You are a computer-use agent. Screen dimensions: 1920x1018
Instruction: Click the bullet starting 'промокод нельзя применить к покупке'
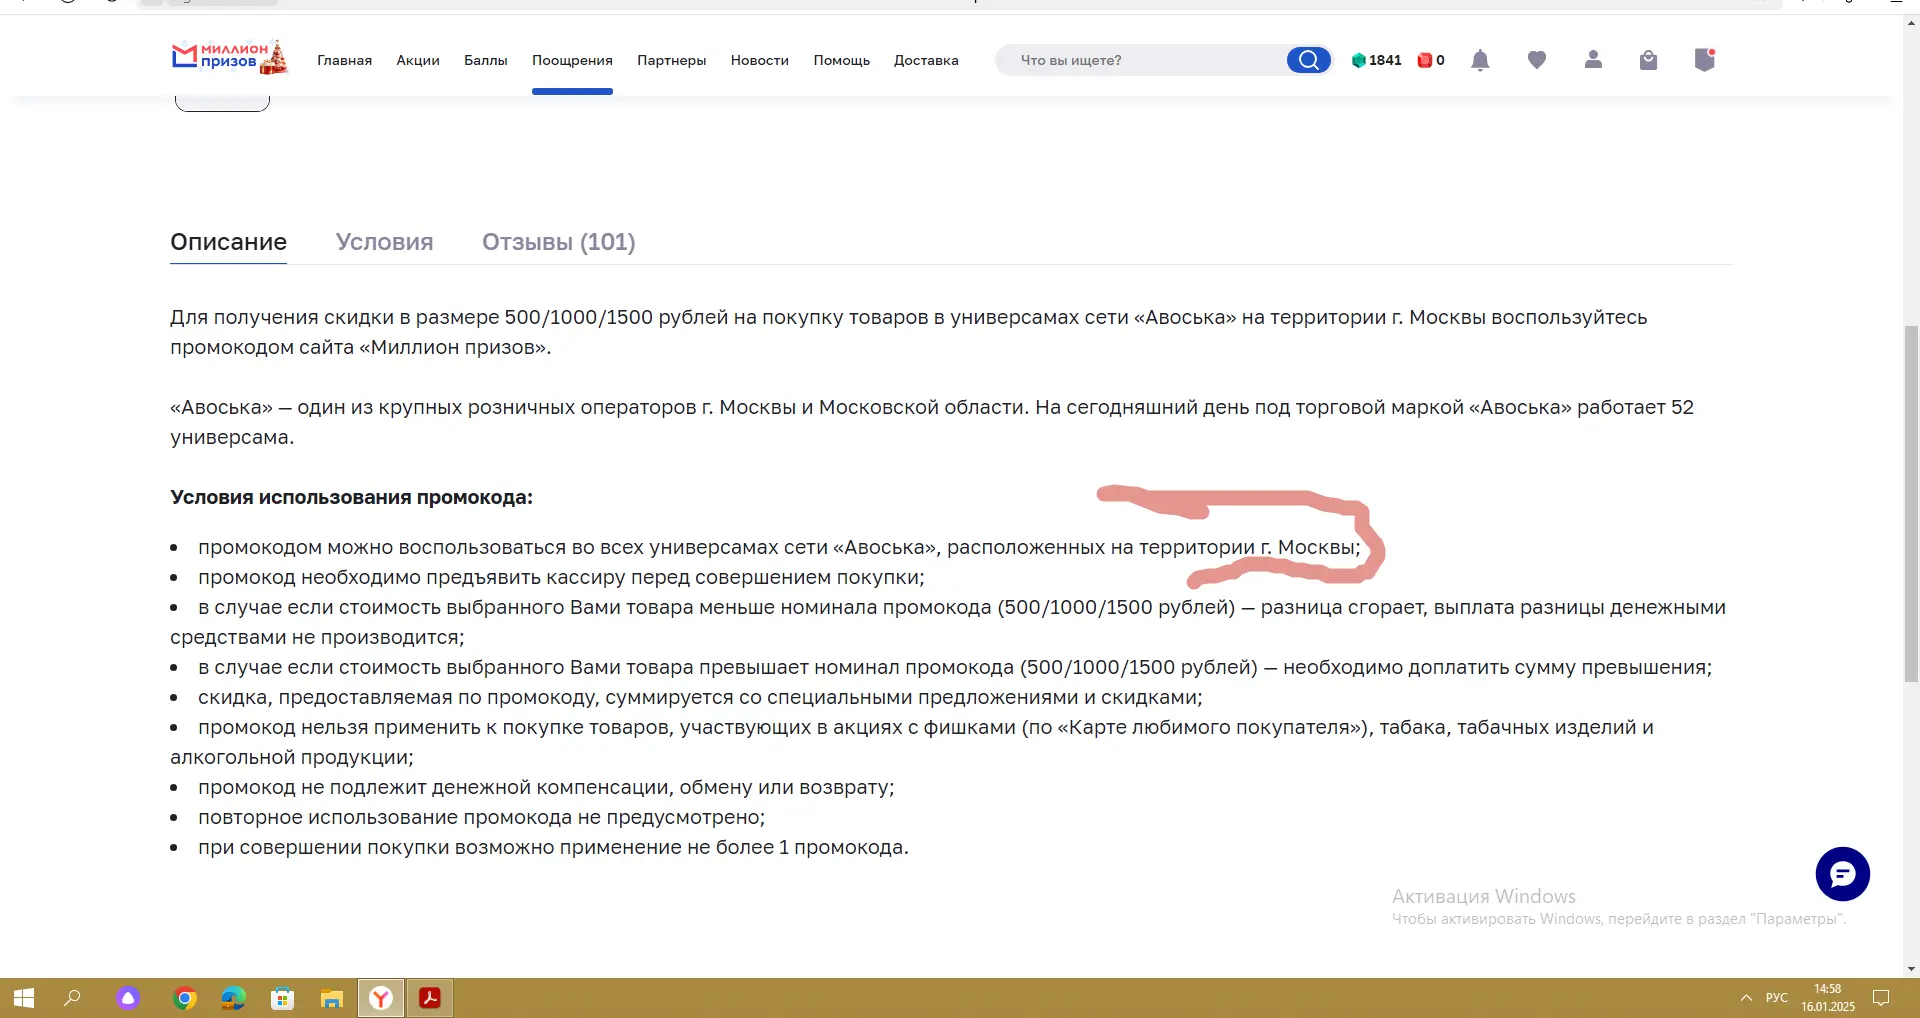coord(912,742)
